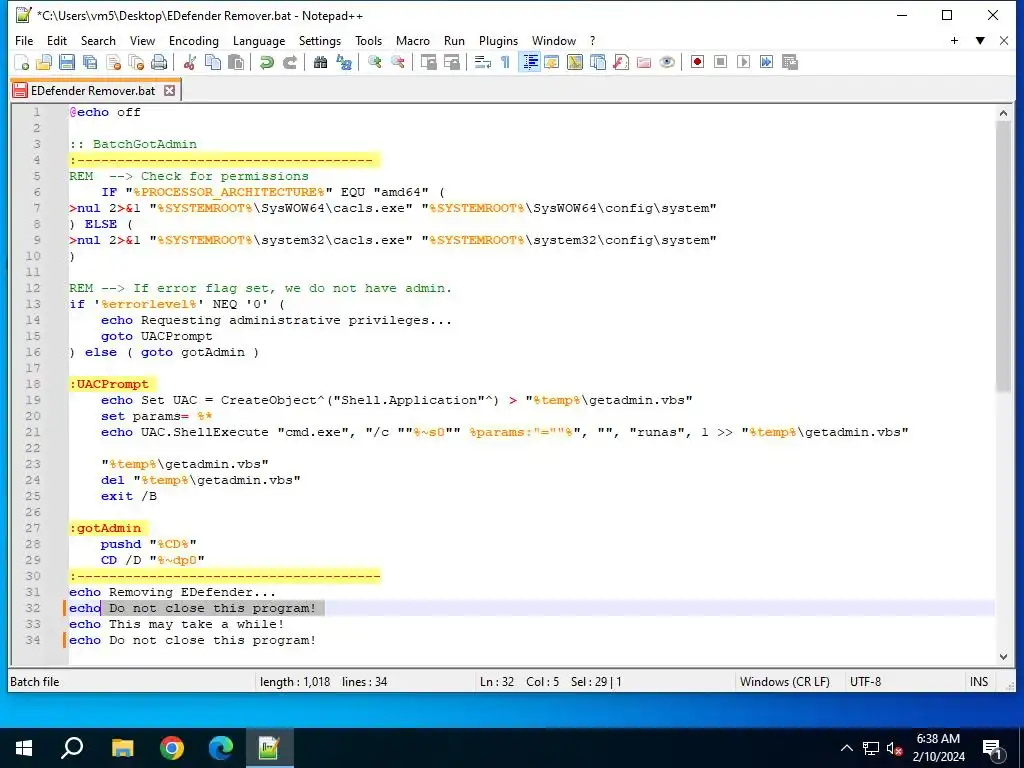Print the document via toolbar icon
Viewport: 1024px width, 768px height.
pos(159,62)
